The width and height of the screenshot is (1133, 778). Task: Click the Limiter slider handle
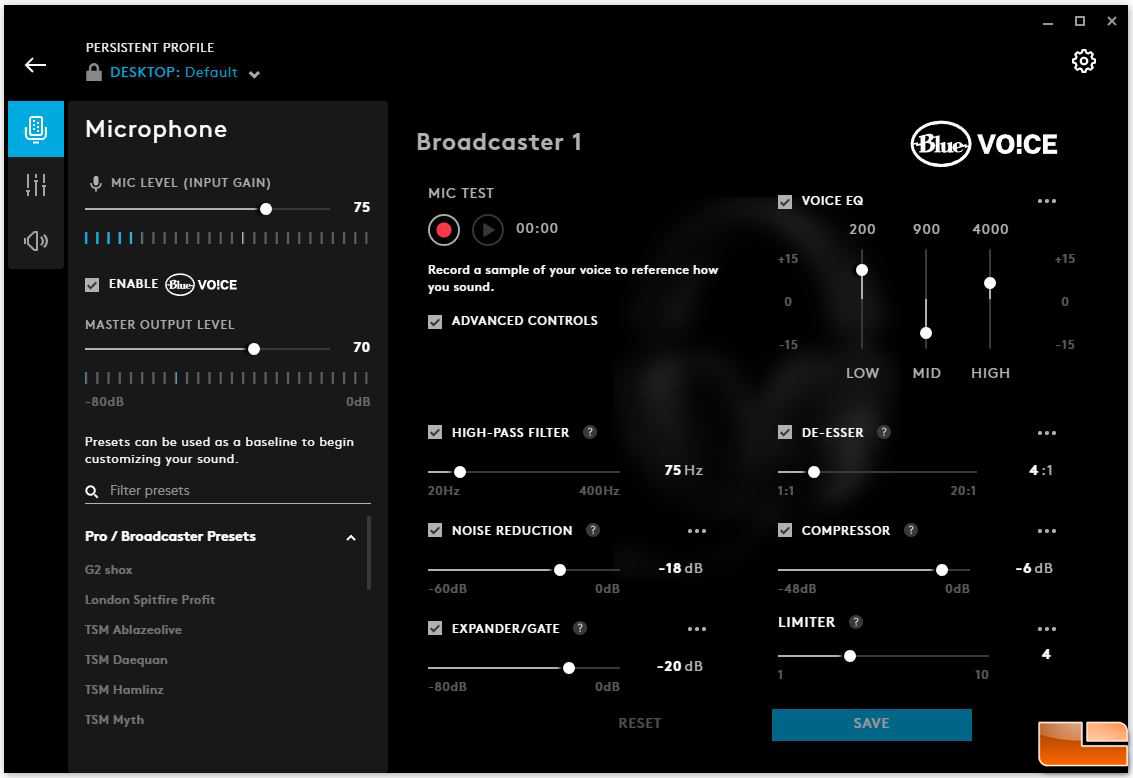850,656
